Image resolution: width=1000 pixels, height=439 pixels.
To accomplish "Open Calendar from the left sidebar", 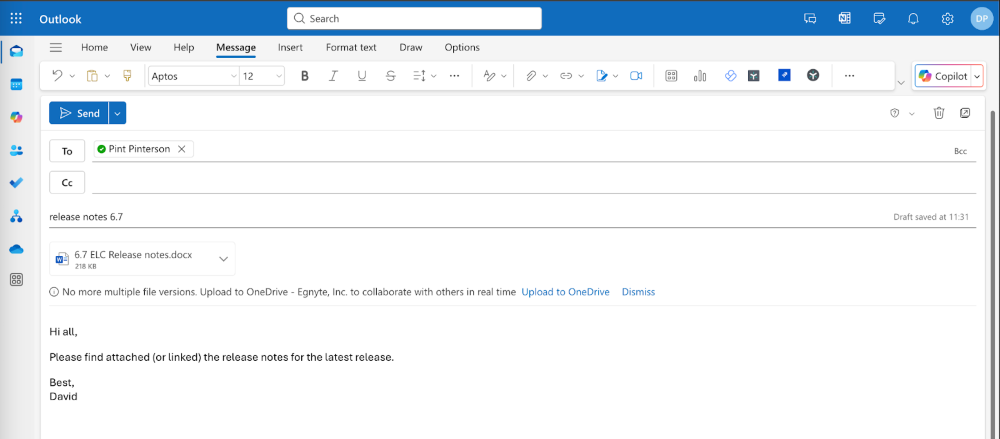I will 16,84.
